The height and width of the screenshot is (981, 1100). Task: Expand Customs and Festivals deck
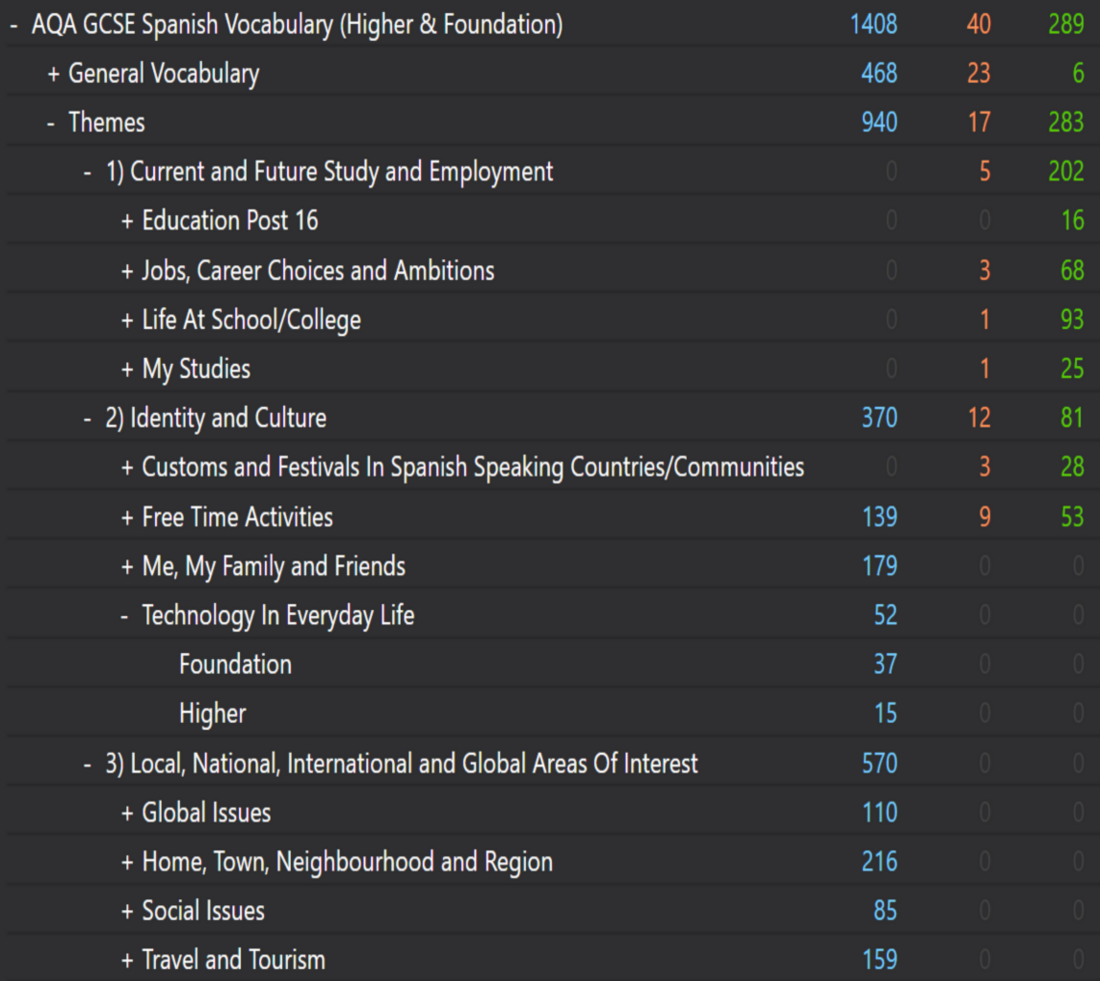[127, 468]
